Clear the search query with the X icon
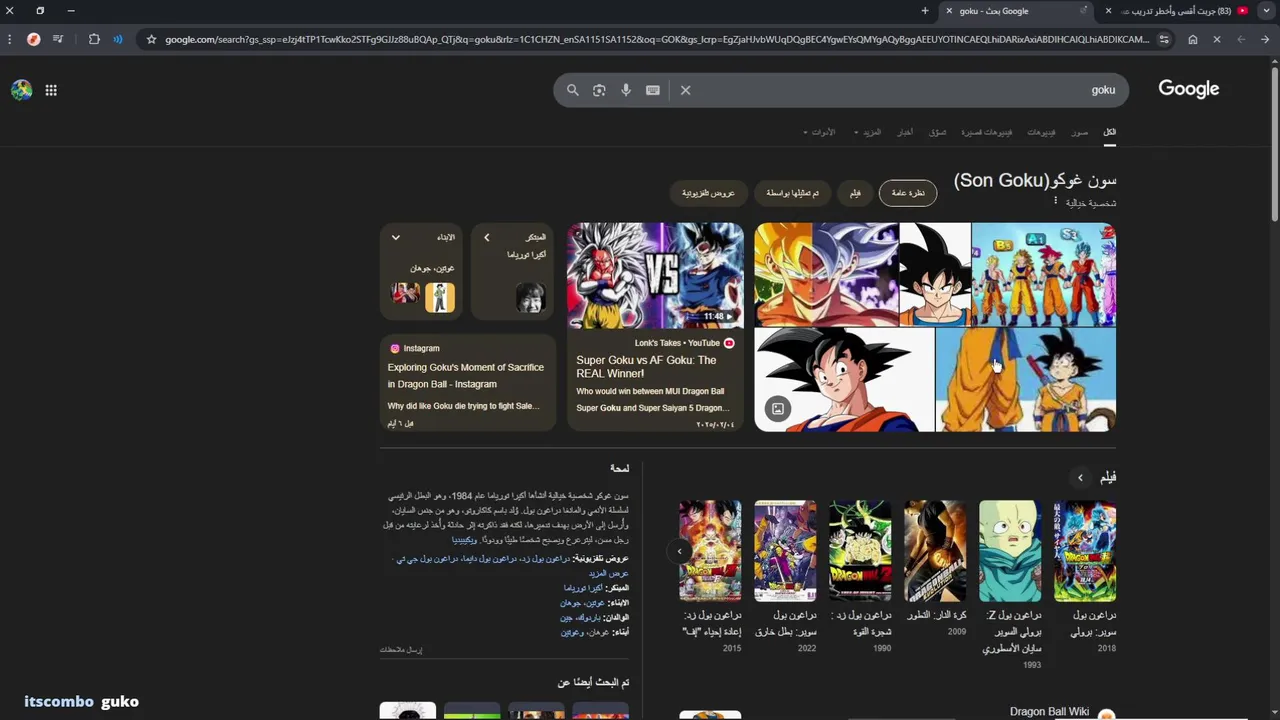The width and height of the screenshot is (1280, 720). pos(685,90)
